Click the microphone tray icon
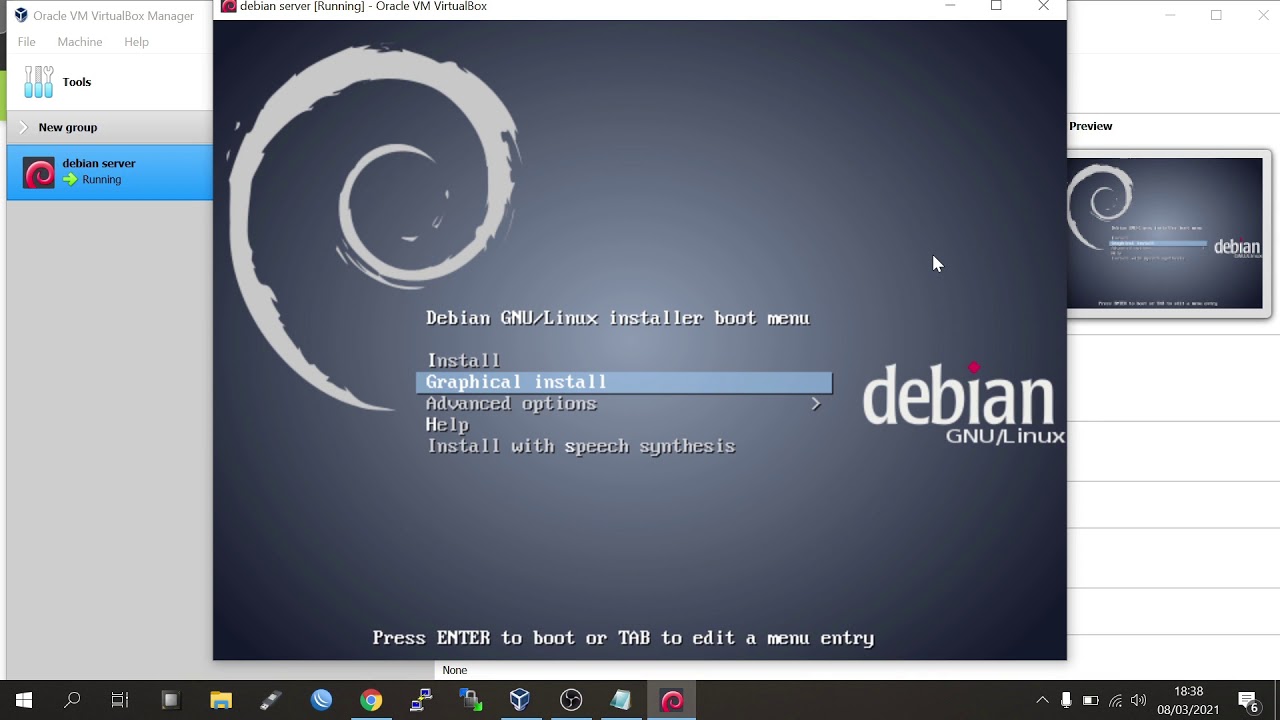 pos(1066,700)
